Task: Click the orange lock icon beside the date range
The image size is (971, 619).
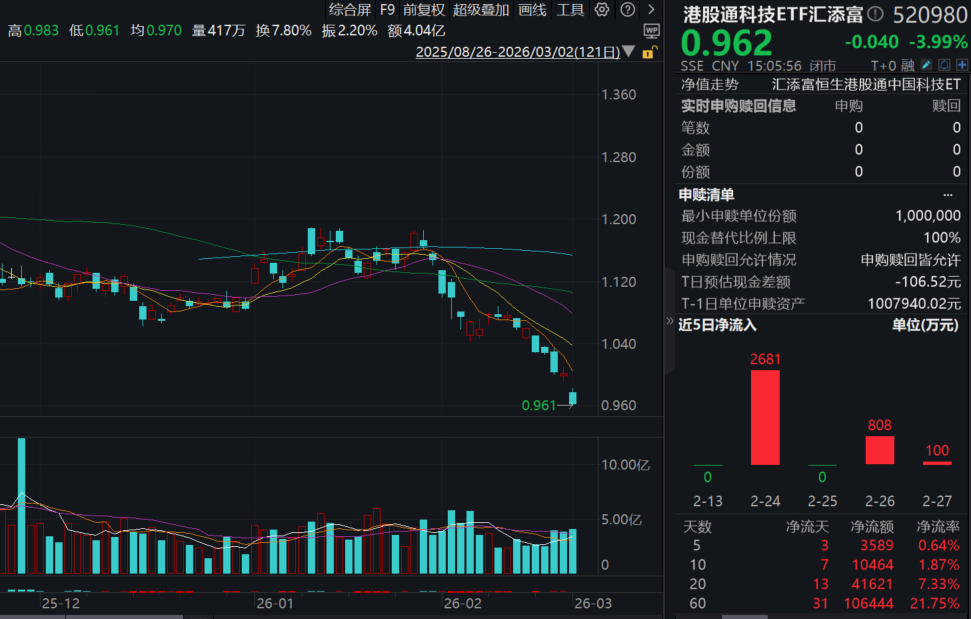Action: [x=648, y=51]
